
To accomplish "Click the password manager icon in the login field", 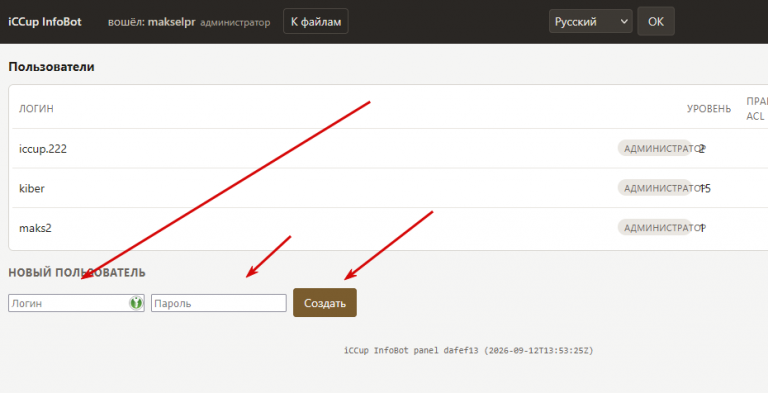I will pyautogui.click(x=136, y=303).
